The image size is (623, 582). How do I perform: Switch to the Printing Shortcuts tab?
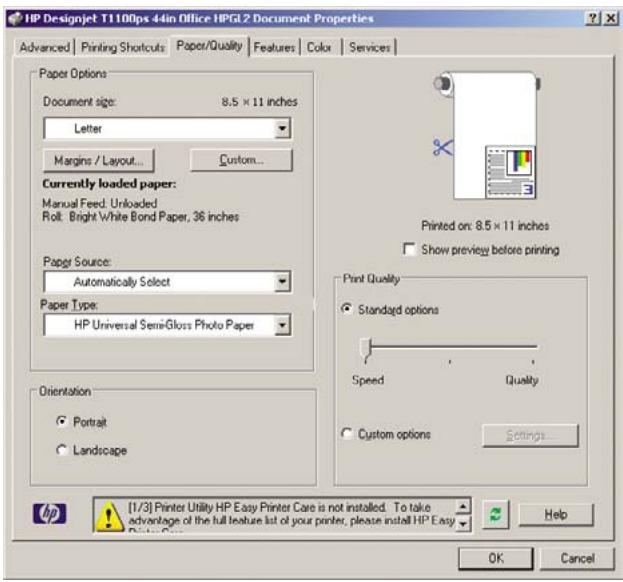click(x=123, y=47)
